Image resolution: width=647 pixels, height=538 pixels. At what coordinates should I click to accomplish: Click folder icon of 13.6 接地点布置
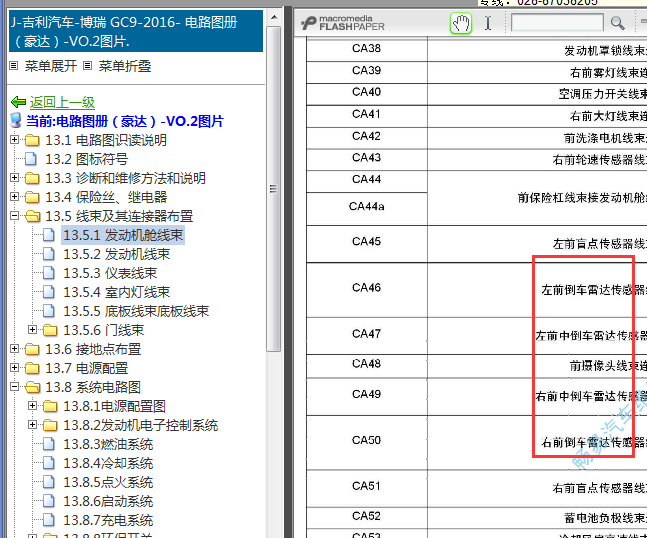point(32,349)
